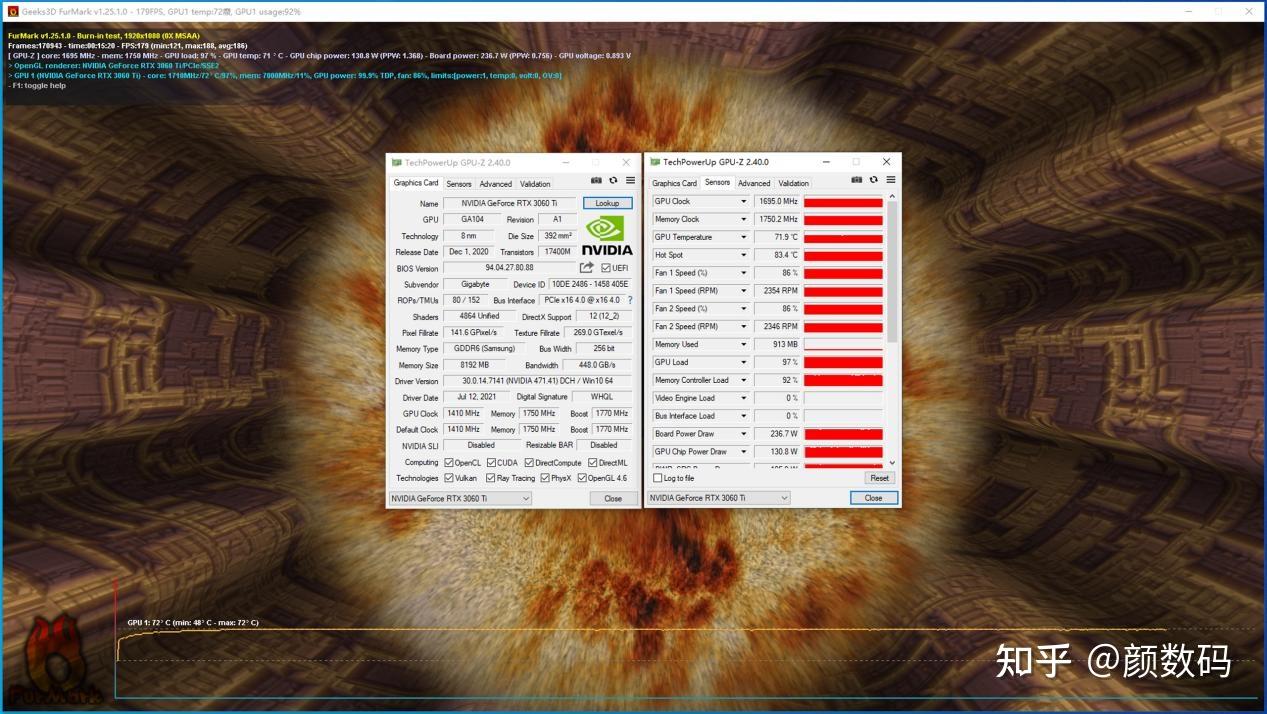Click the Sensors list vertical scrollbar
The width and height of the screenshot is (1267, 714).
click(x=893, y=273)
